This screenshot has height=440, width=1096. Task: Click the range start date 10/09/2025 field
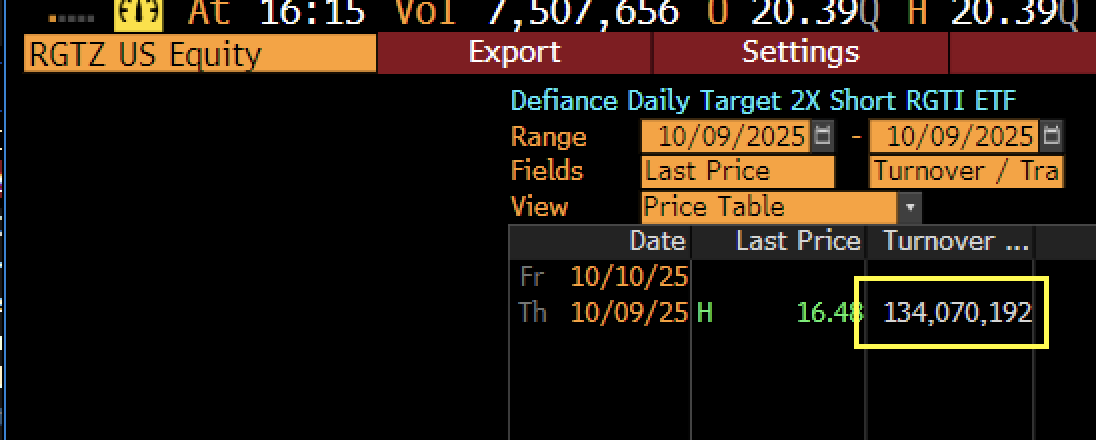(726, 136)
